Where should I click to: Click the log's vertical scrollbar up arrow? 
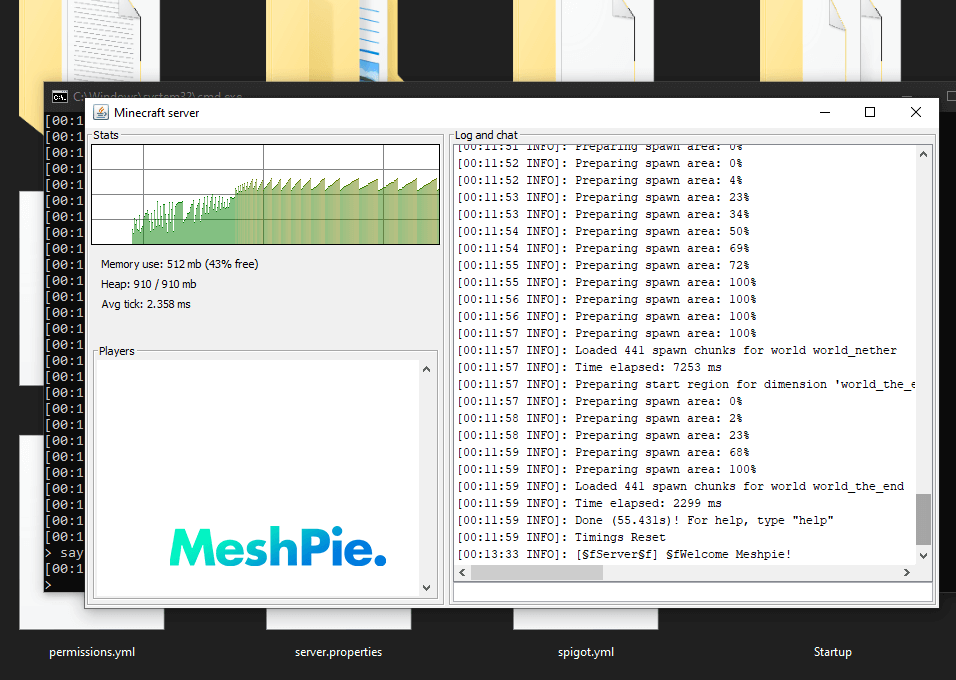click(923, 154)
